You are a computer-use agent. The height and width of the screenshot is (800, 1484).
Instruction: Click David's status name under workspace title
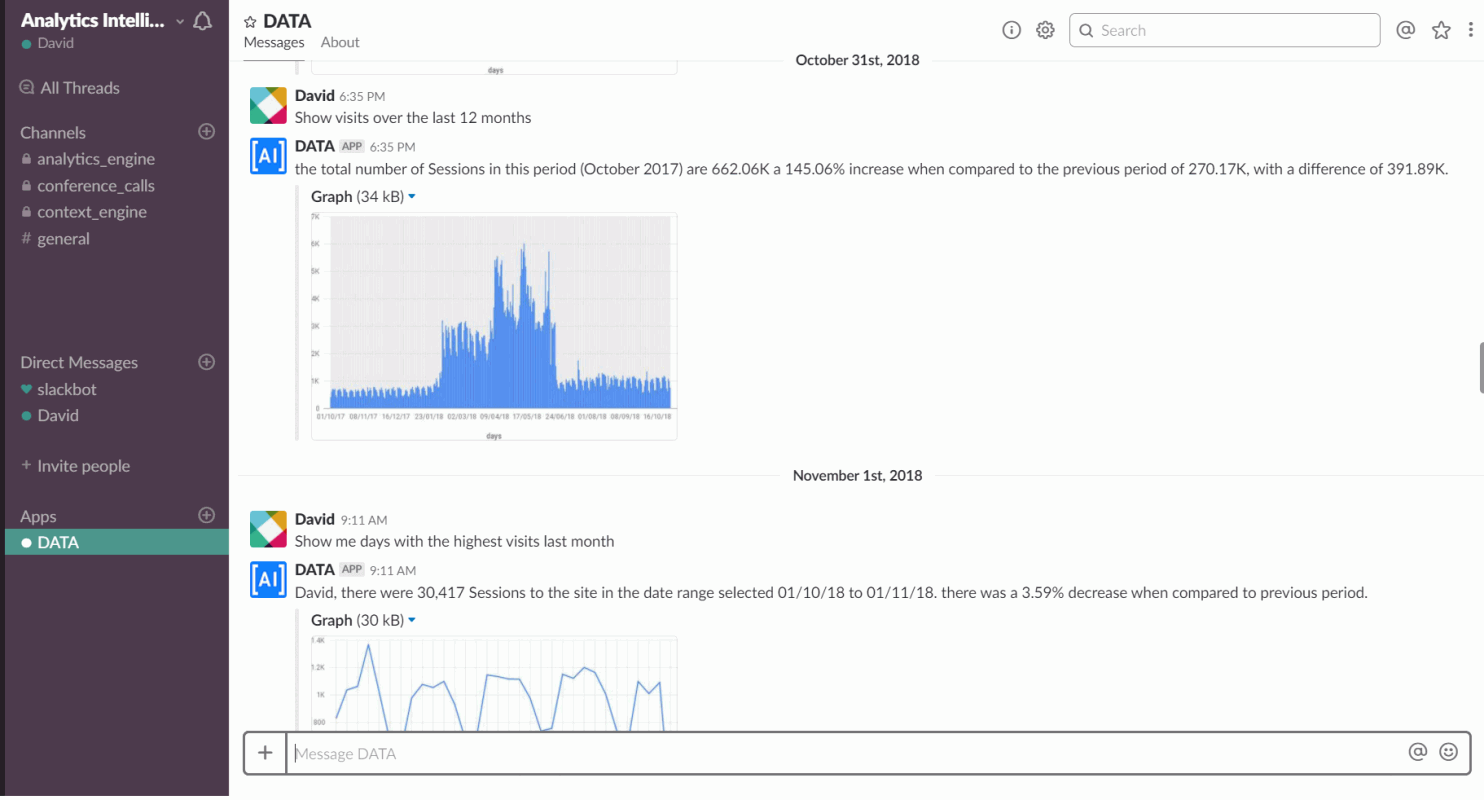point(56,43)
